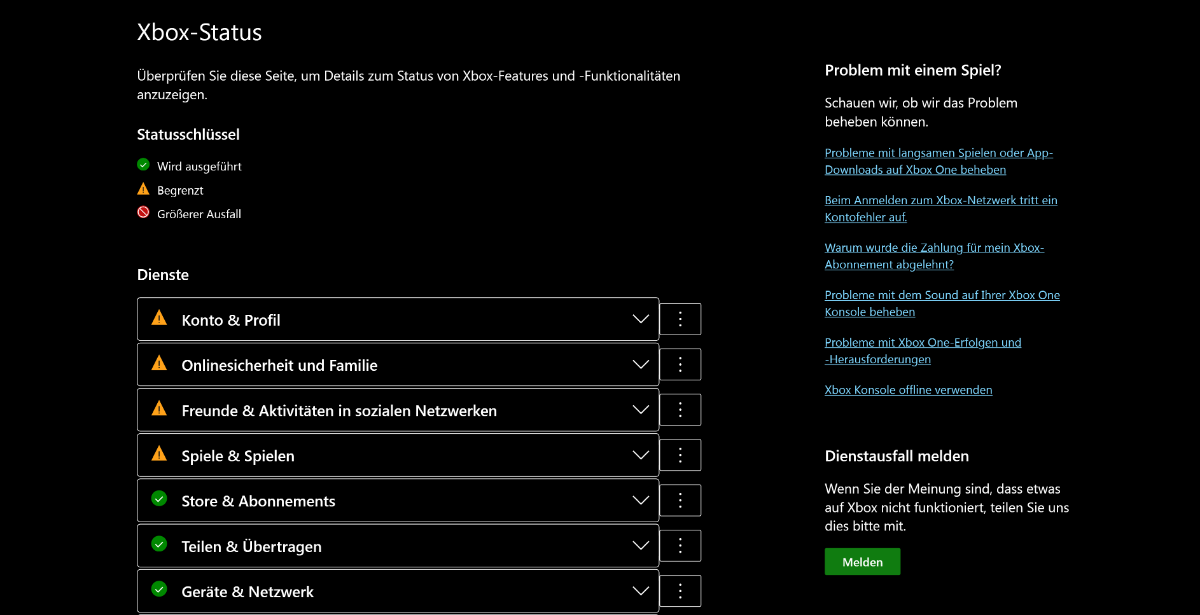The height and width of the screenshot is (615, 1200).
Task: Click the 'Store & Abonnements' label
Action: tap(258, 501)
